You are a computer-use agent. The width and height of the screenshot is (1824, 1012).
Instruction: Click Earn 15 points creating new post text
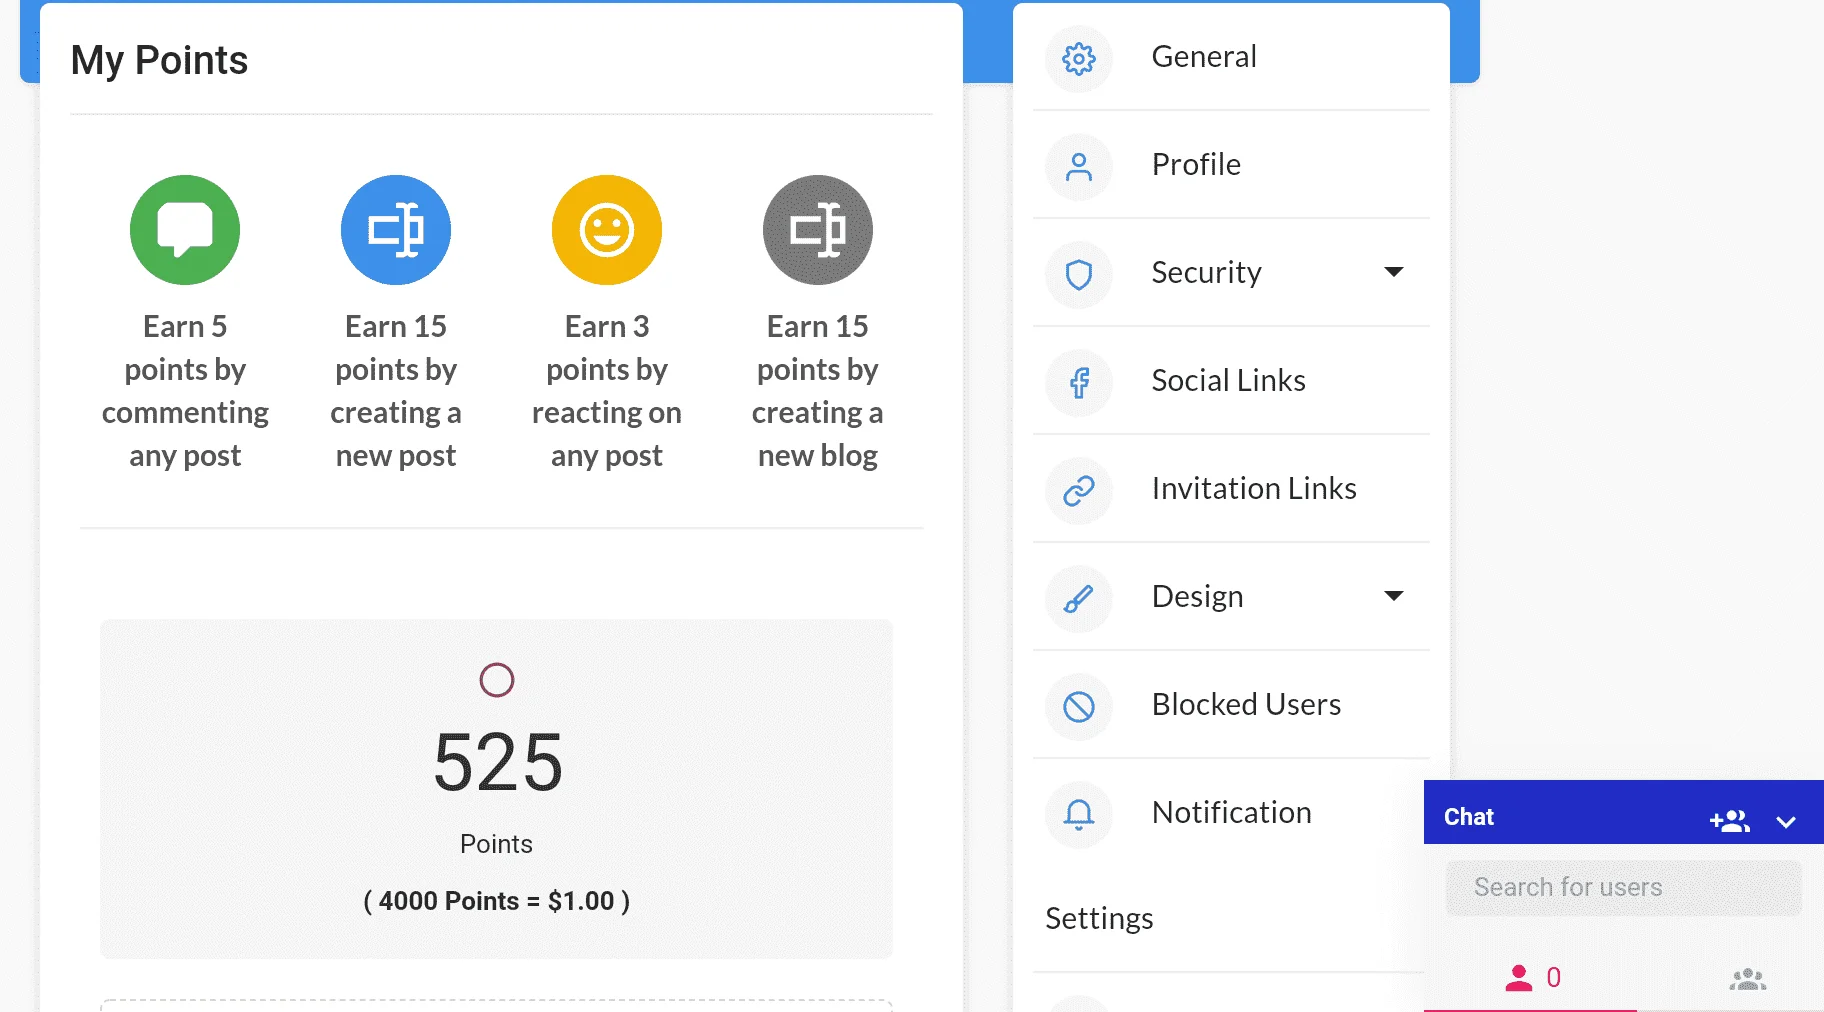(x=396, y=391)
